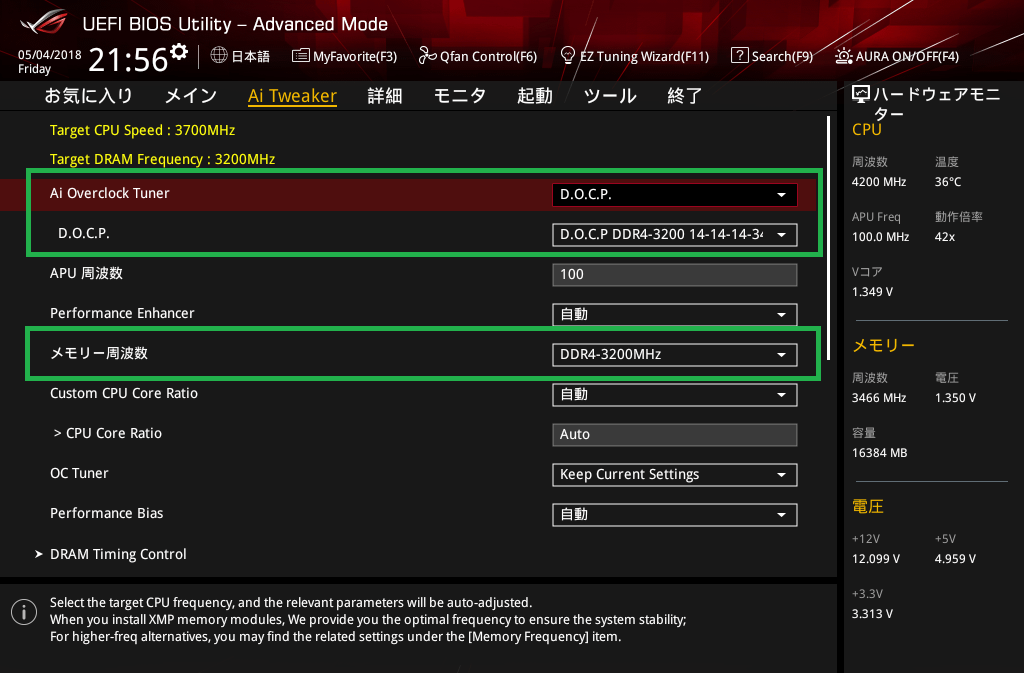The image size is (1024, 673).
Task: Click the AURA light icon
Action: pyautogui.click(x=843, y=56)
